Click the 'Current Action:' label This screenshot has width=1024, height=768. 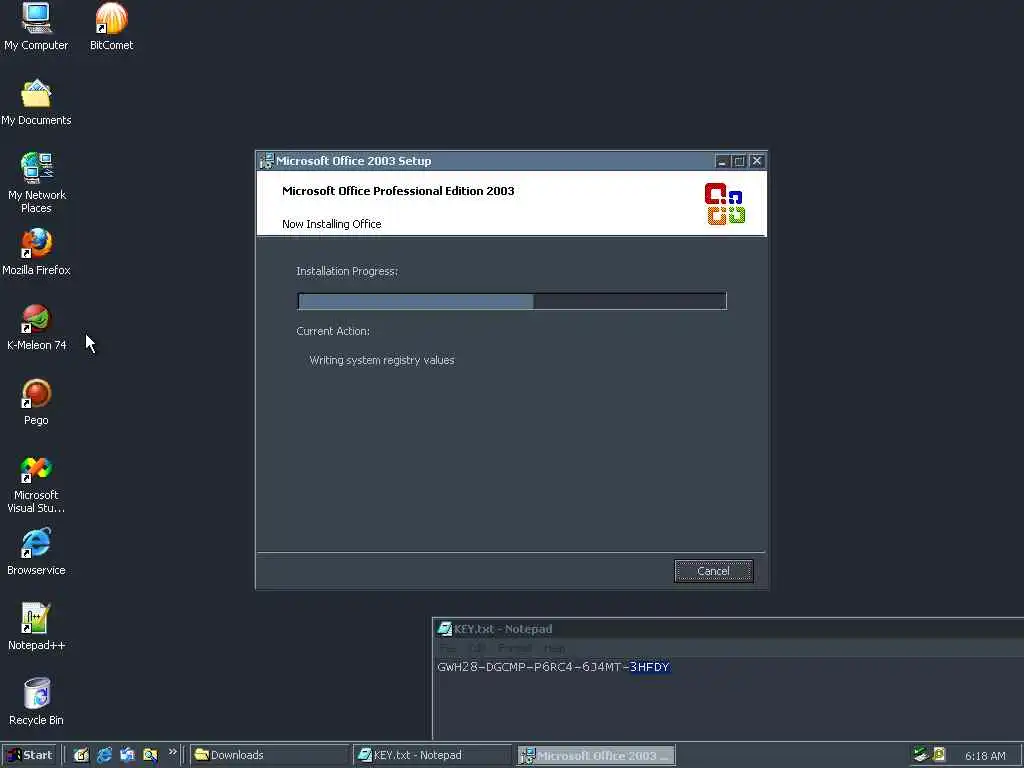333,331
